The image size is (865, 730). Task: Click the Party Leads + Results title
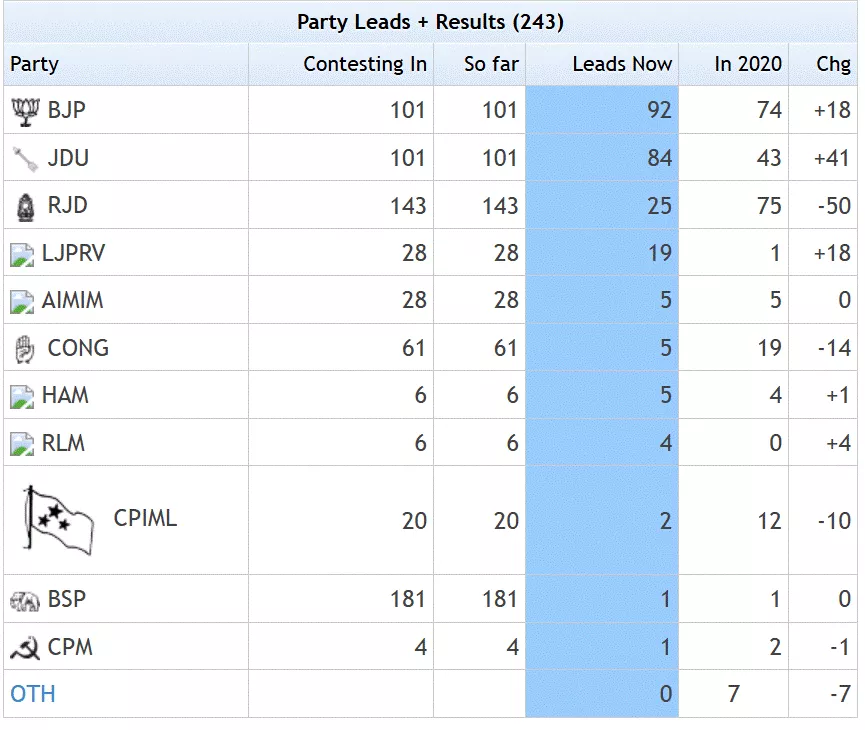(x=430, y=21)
